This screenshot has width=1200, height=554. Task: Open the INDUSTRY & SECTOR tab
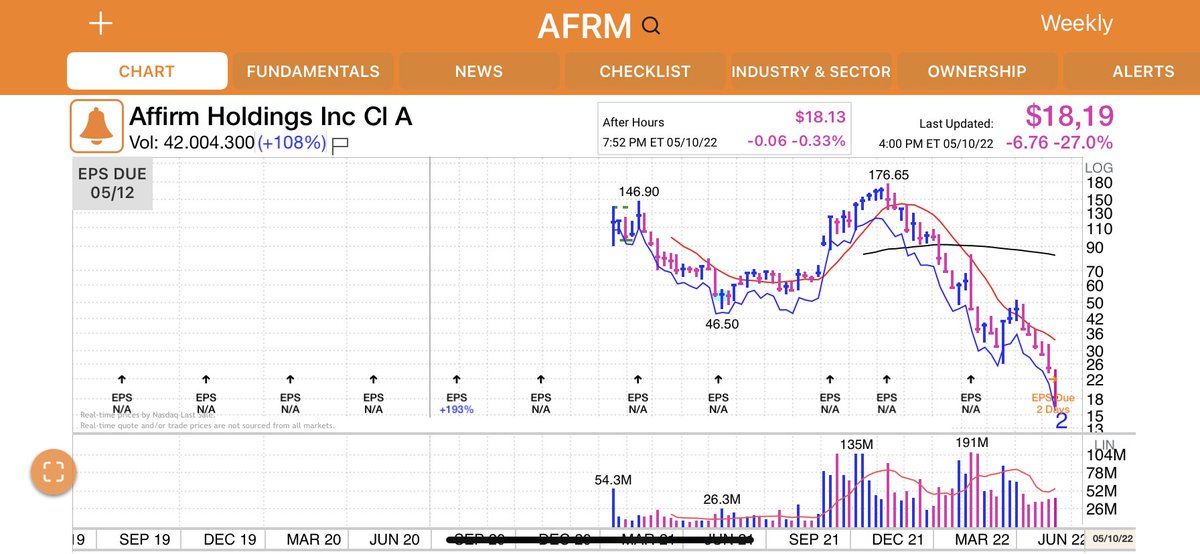coord(811,72)
